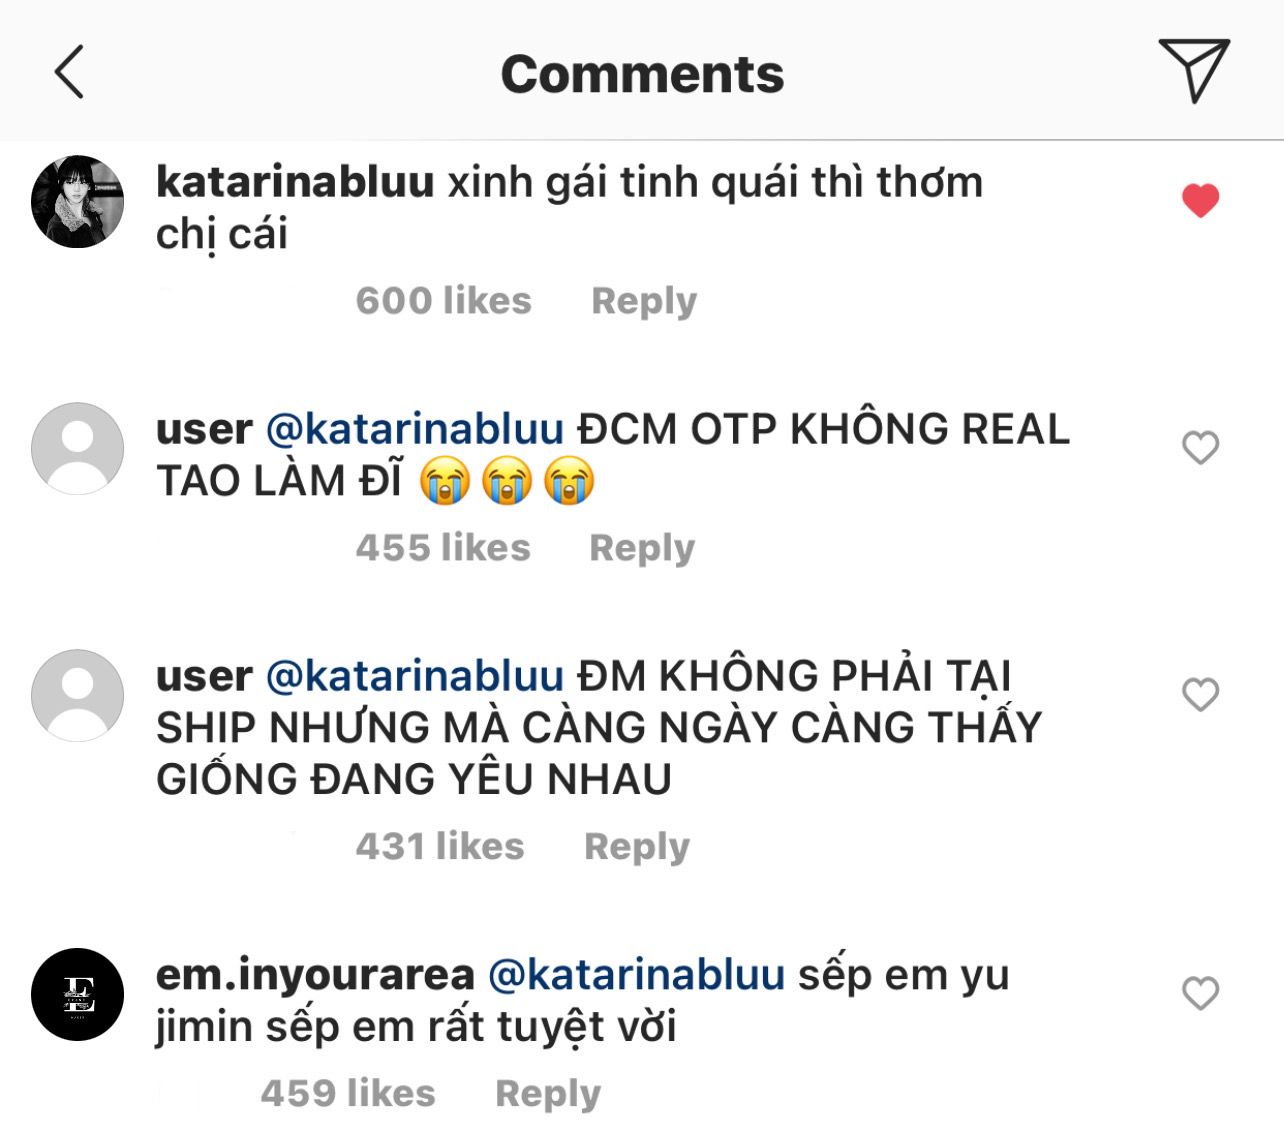Tap the default avatar beside "OTP KHÔNG REAL" comment
The image size is (1284, 1146).
point(78,448)
